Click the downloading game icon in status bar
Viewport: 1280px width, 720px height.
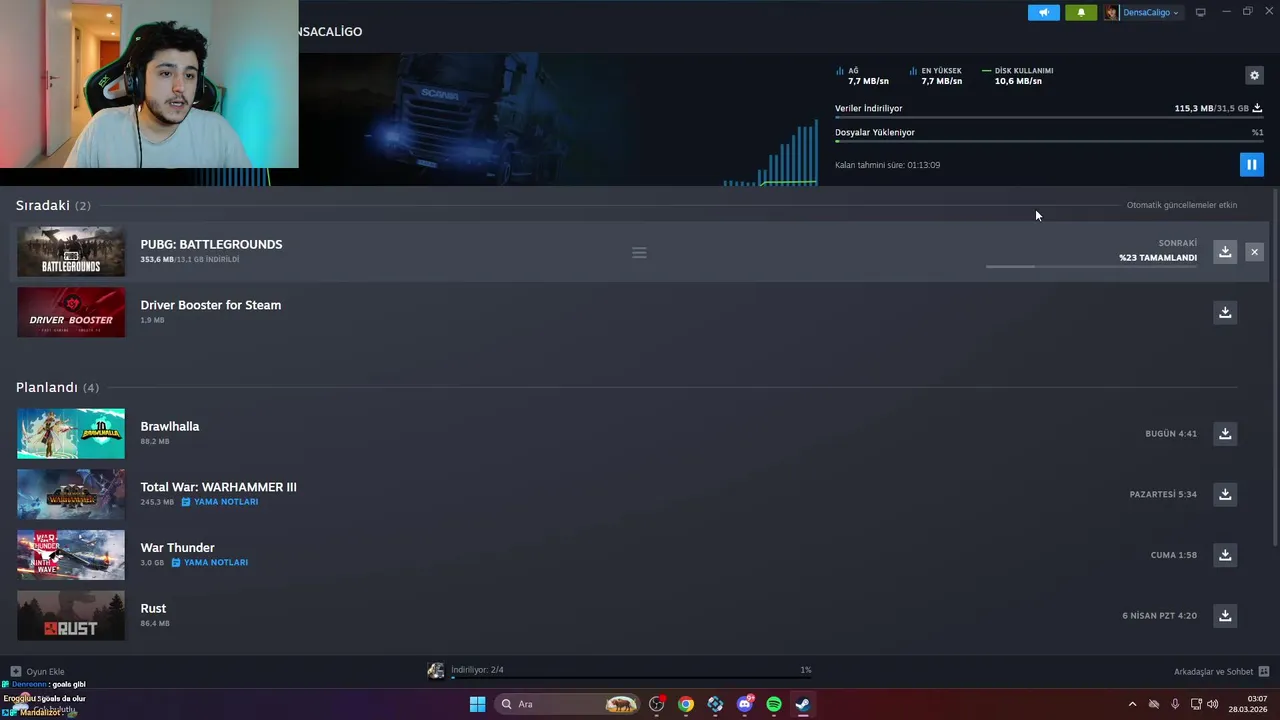[x=435, y=671]
